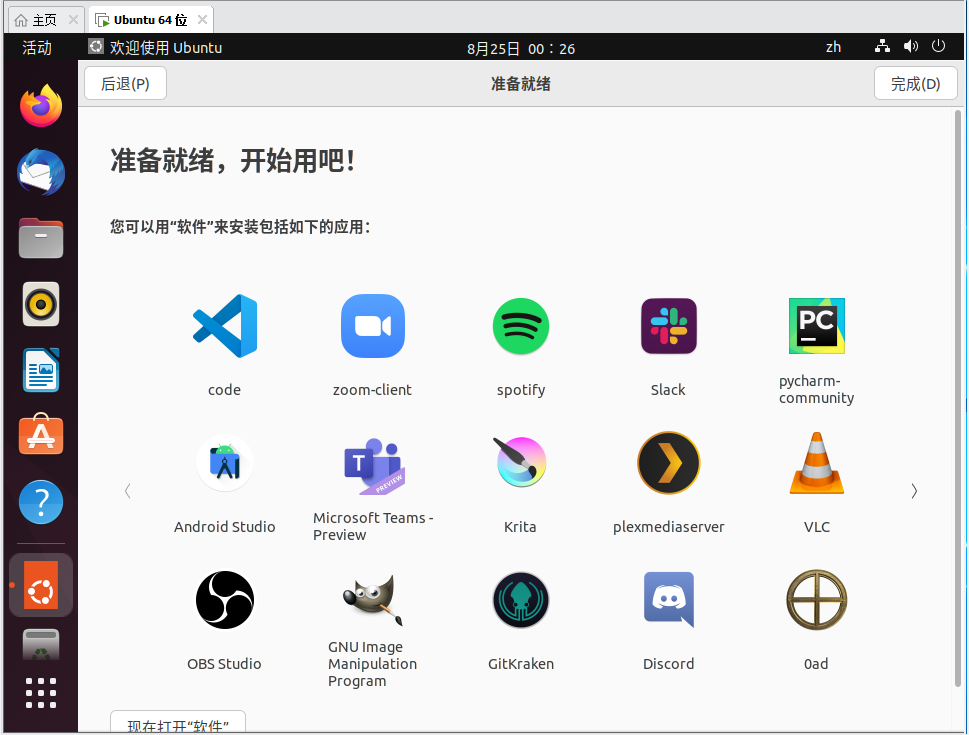Viewport: 969px width, 735px height.
Task: Click the VLC traffic cone icon
Action: (816, 463)
